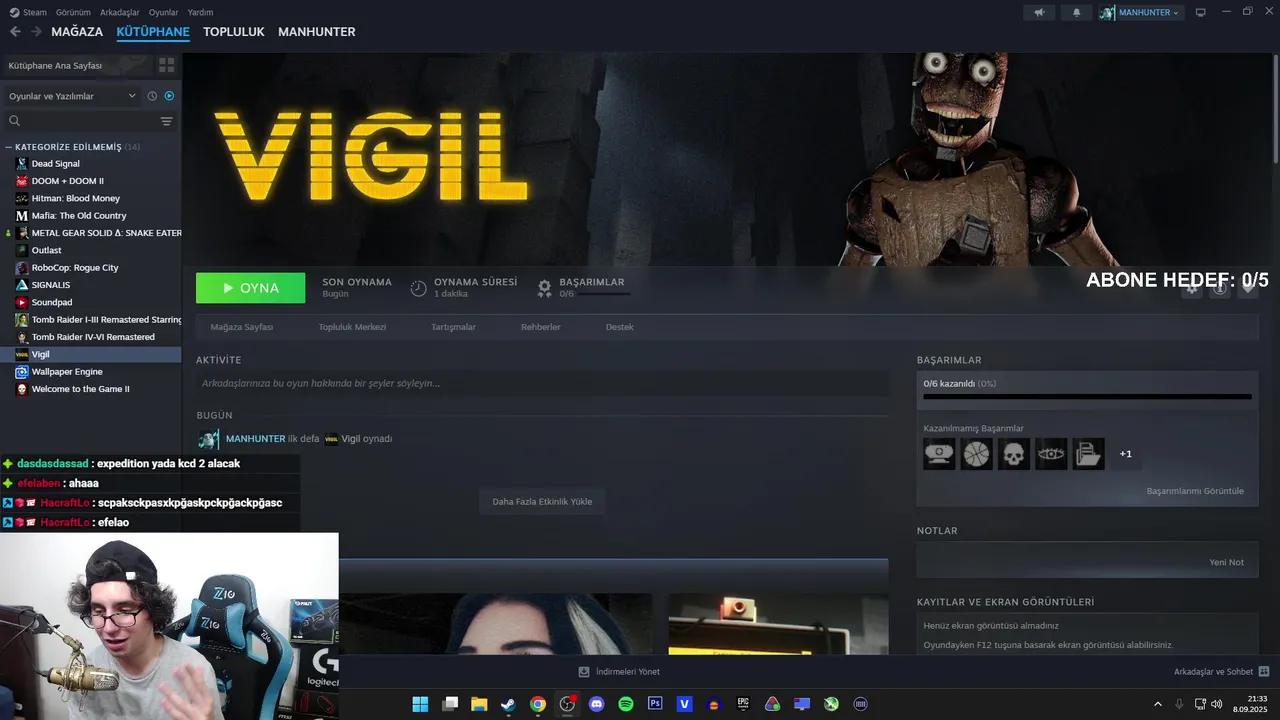Screen dimensions: 1280x720
Task: Open Arkadaşlar menu
Action: 120,12
